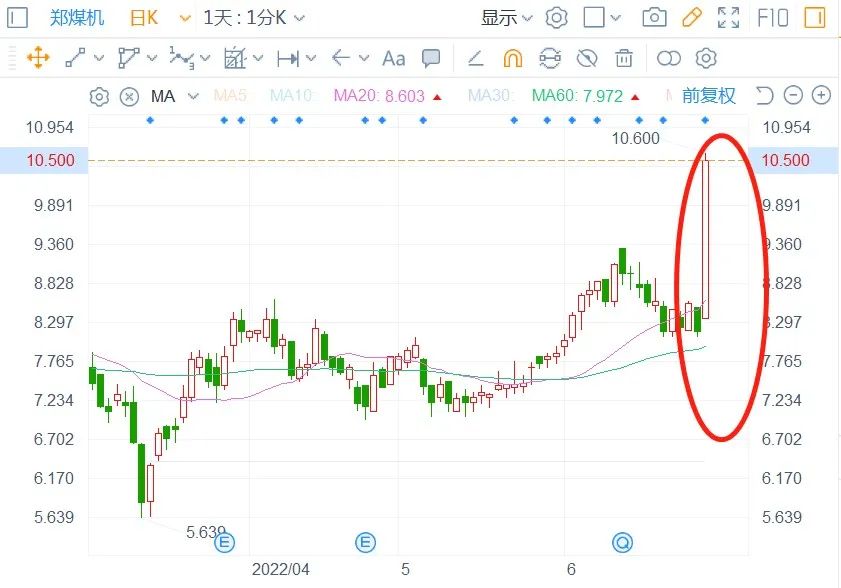The image size is (841, 588).
Task: Toggle the magnet snap mode
Action: pos(512,58)
